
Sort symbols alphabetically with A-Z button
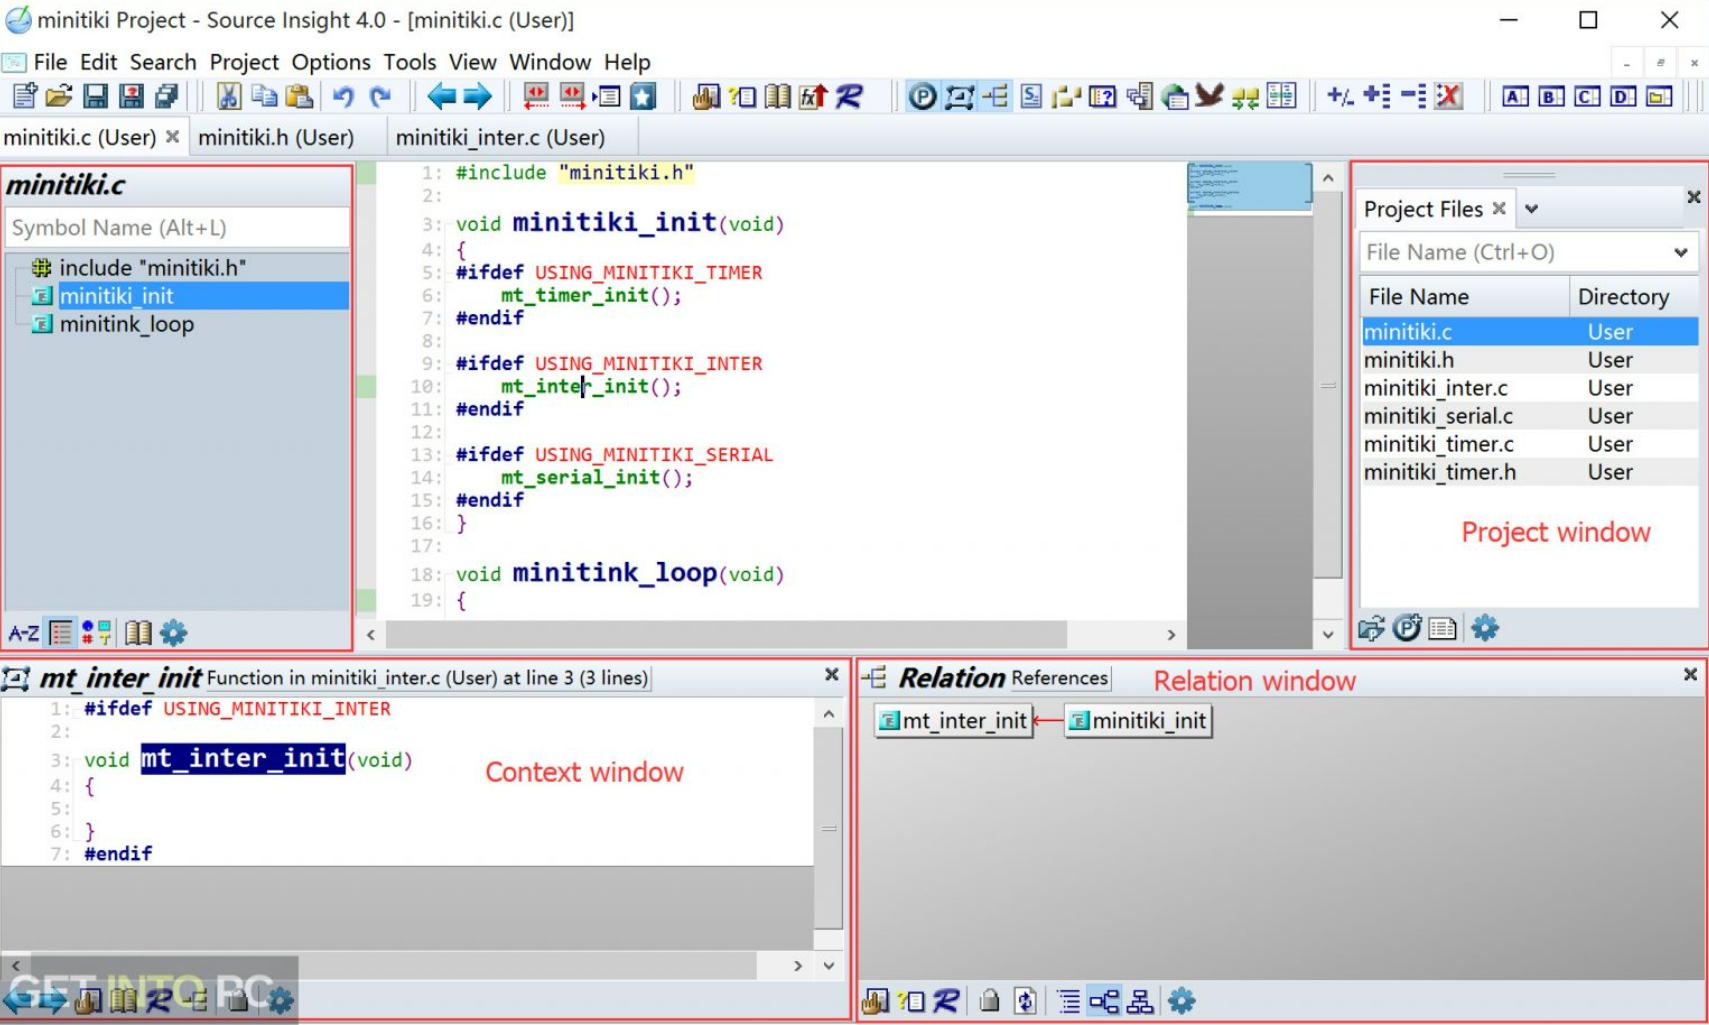pyautogui.click(x=23, y=633)
